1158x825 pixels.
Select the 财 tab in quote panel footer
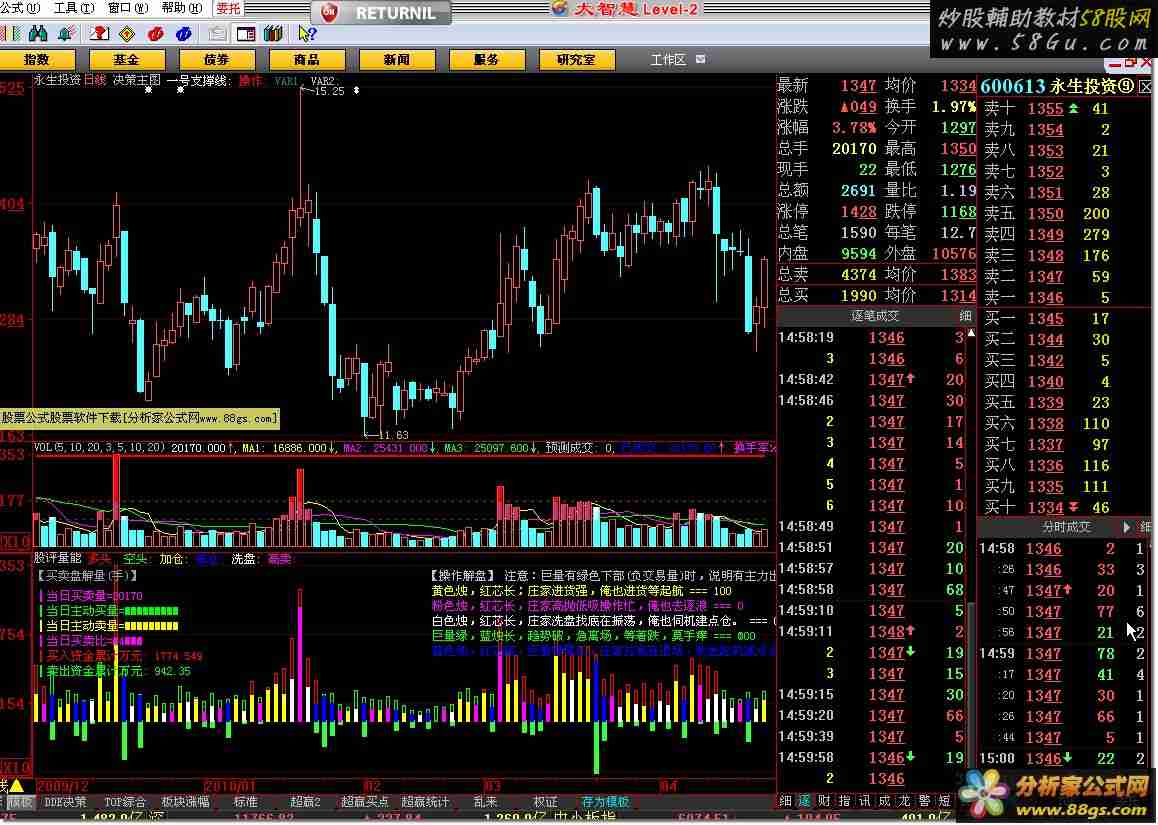pos(825,801)
